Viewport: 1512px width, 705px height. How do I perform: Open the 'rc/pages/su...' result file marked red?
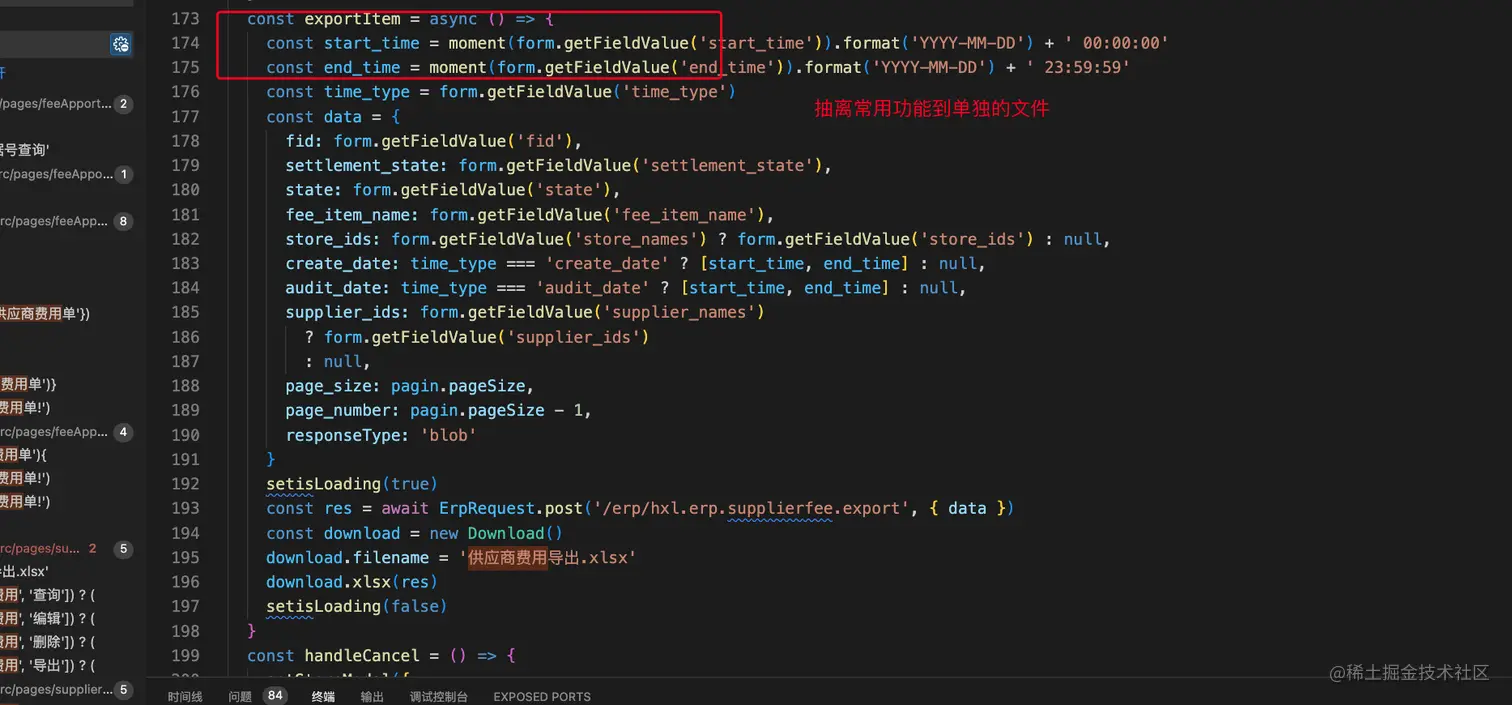click(x=66, y=548)
